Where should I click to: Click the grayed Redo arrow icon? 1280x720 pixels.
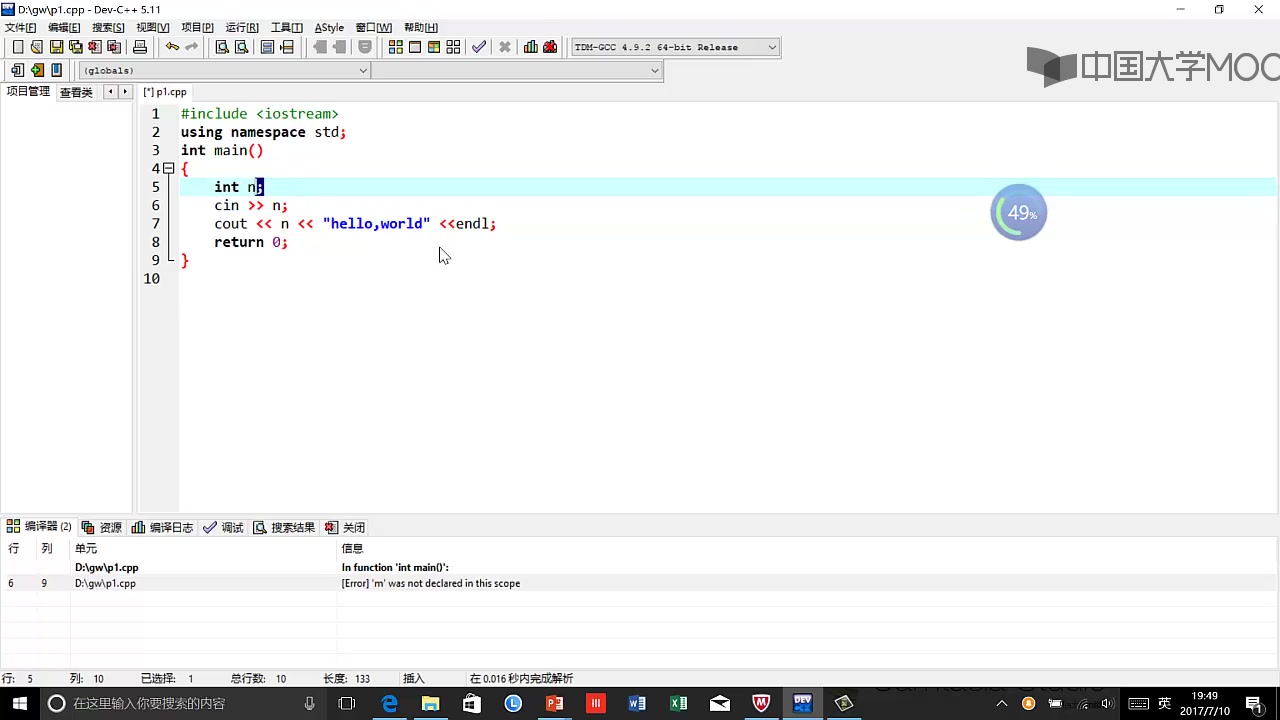point(191,47)
